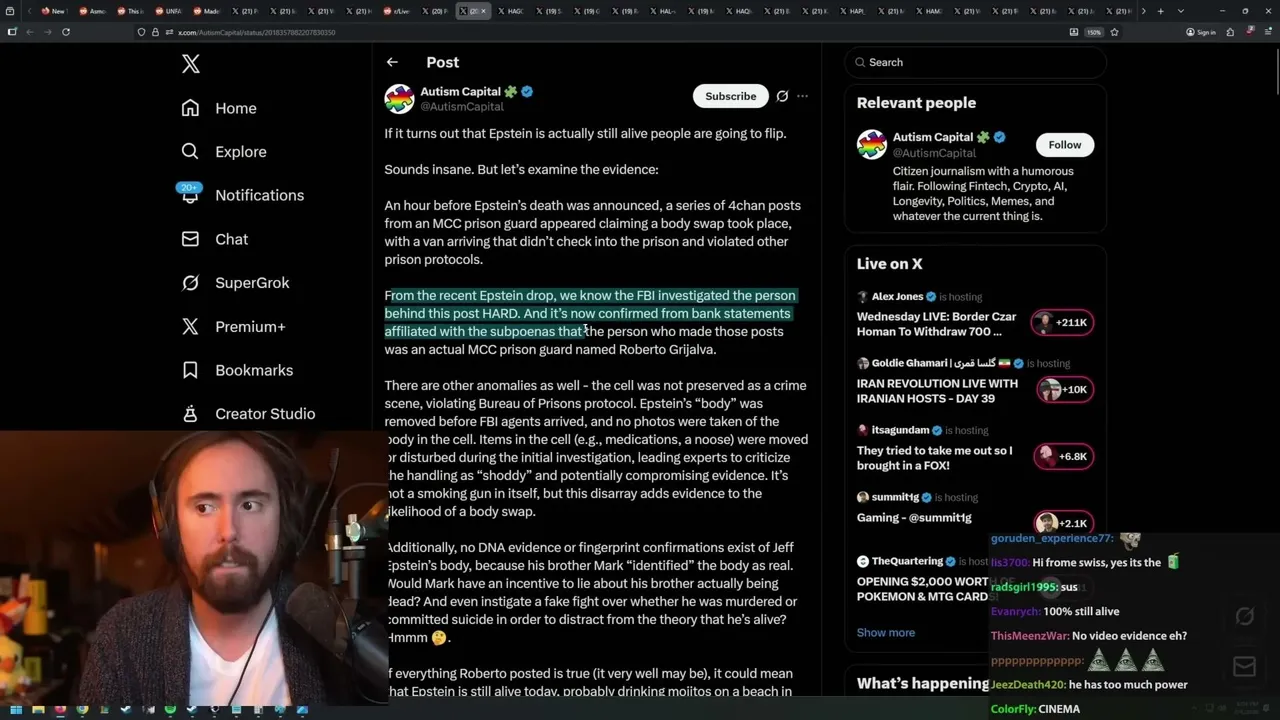1280x720 pixels.
Task: Open the Bookmarks icon
Action: pos(190,370)
